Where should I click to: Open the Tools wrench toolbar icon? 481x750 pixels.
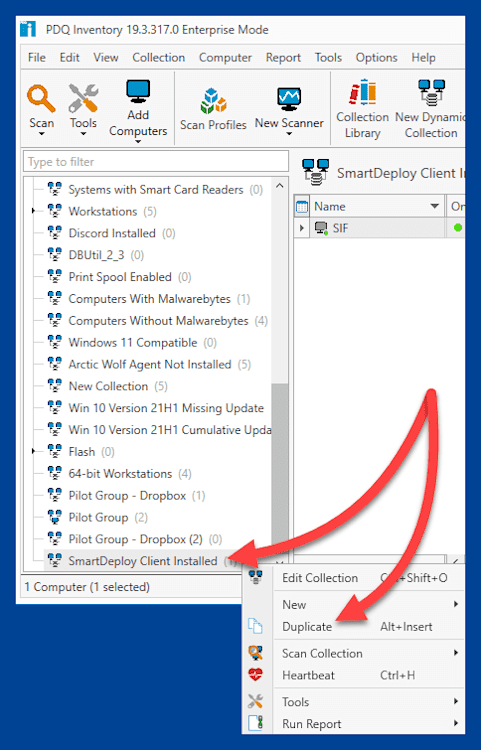(x=83, y=98)
